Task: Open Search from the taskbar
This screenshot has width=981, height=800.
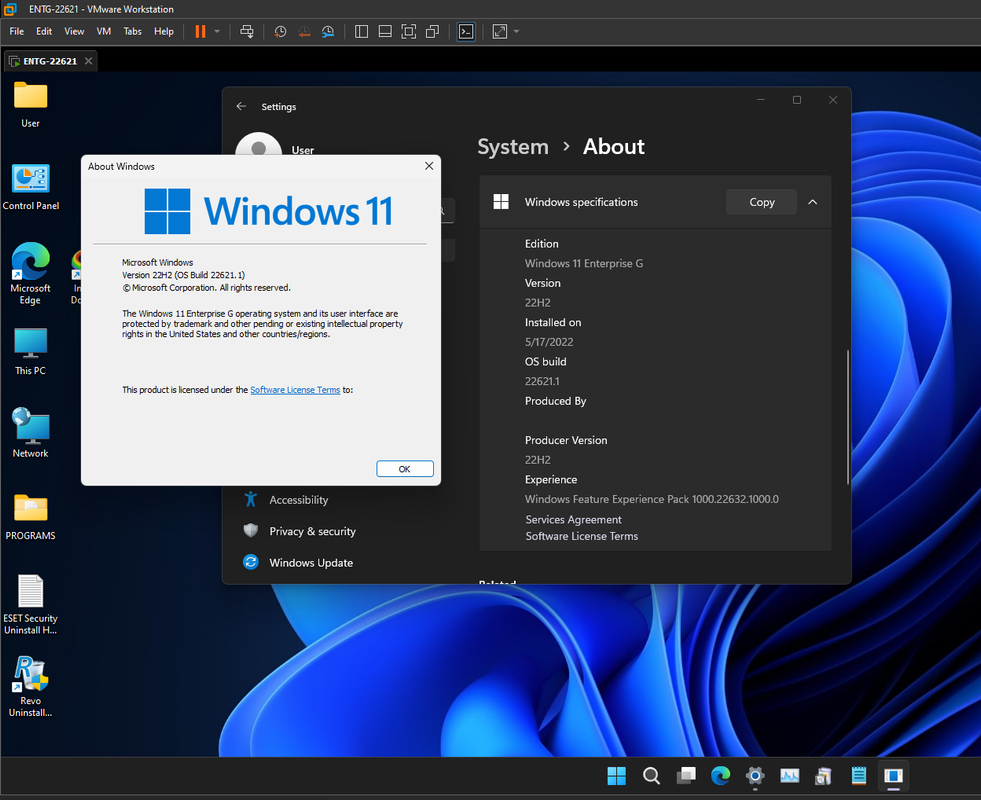Action: point(651,776)
